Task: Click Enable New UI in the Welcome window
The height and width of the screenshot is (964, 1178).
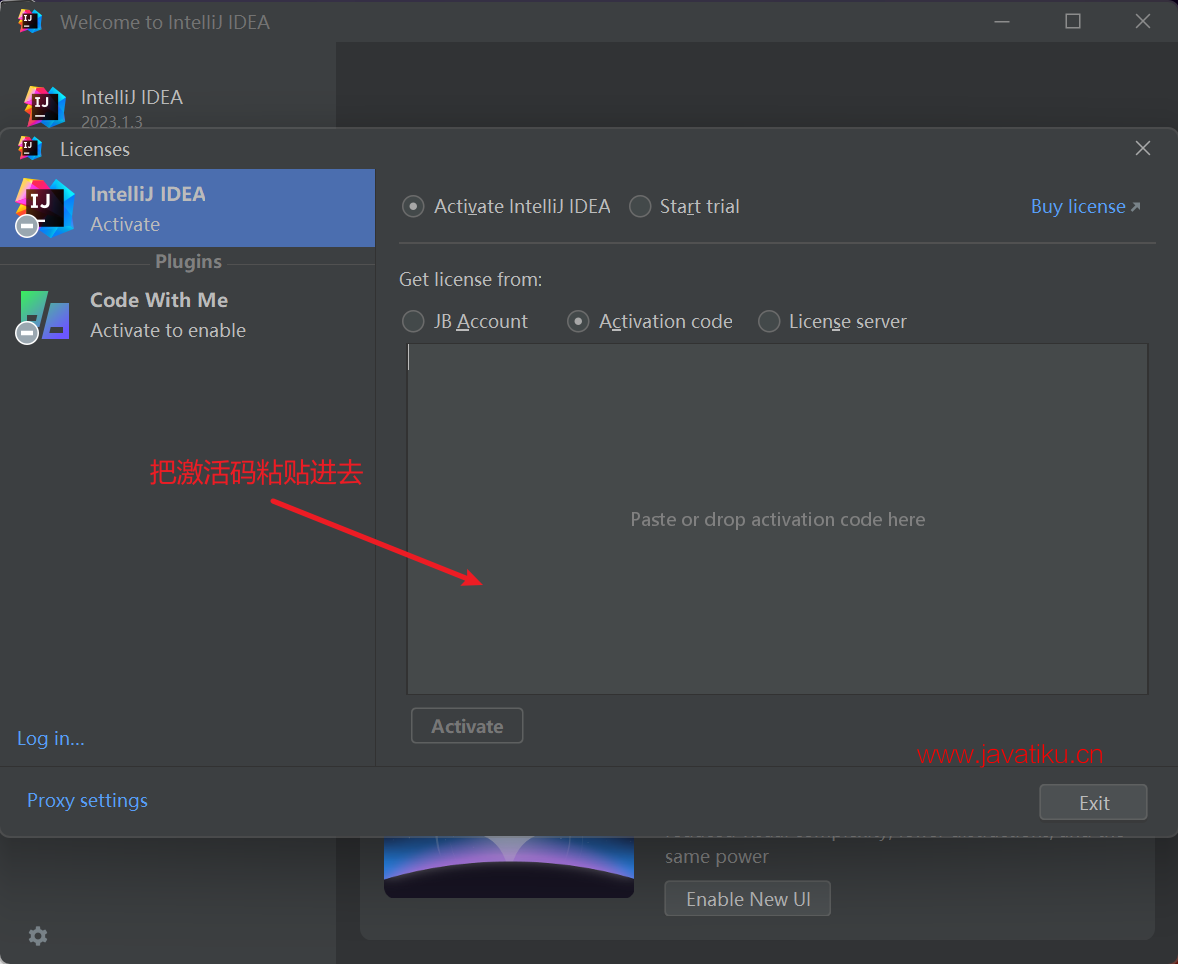Action: 748,899
